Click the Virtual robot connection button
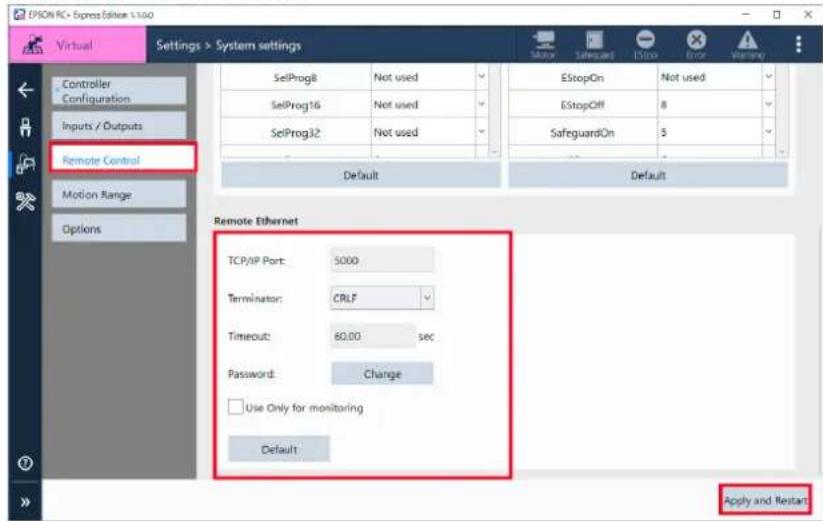This screenshot has height=521, width=823. click(x=77, y=45)
